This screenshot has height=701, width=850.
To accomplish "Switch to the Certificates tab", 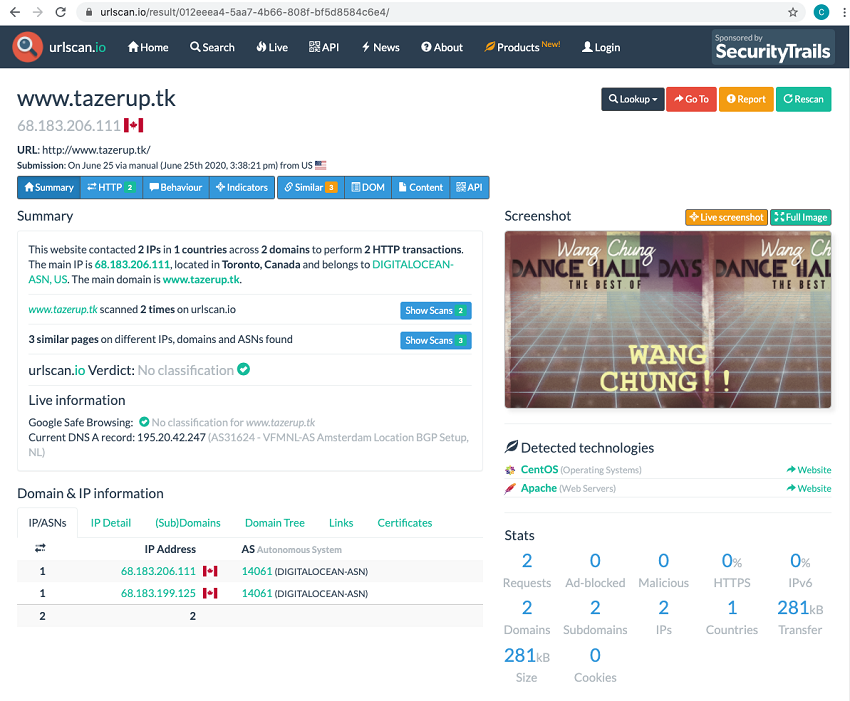I will tap(405, 523).
